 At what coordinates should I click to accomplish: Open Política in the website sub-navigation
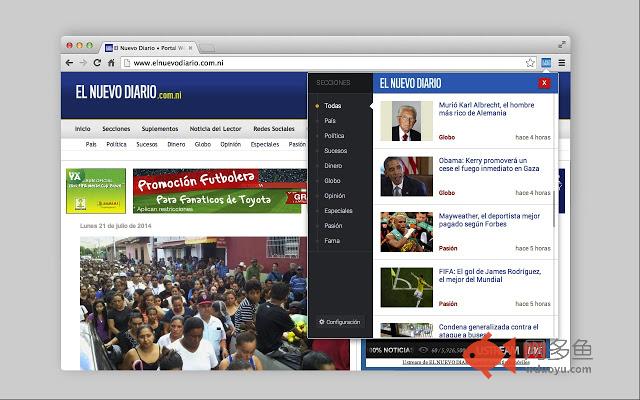(x=116, y=144)
